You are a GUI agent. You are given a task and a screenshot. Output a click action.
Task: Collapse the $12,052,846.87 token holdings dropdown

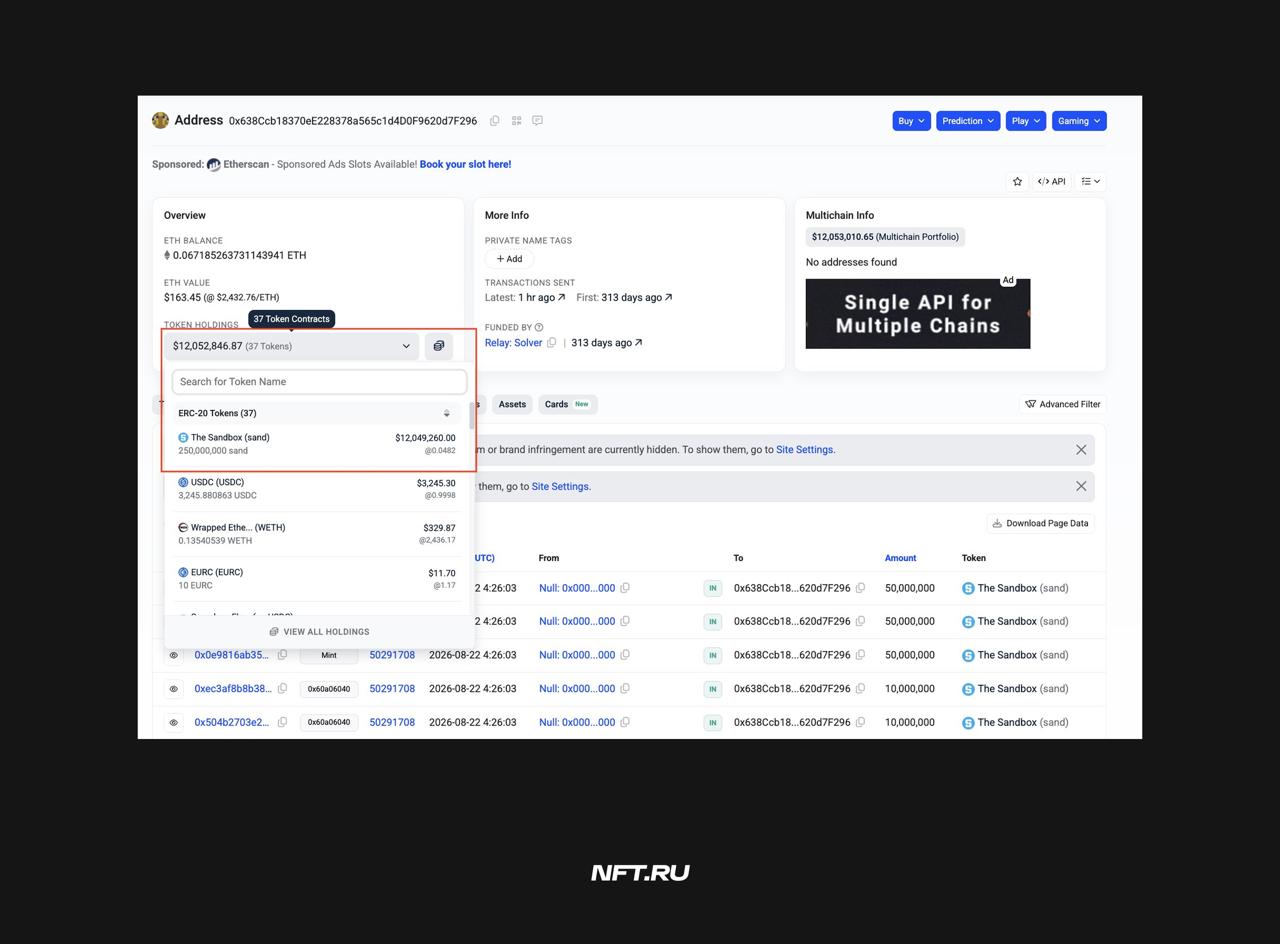291,346
